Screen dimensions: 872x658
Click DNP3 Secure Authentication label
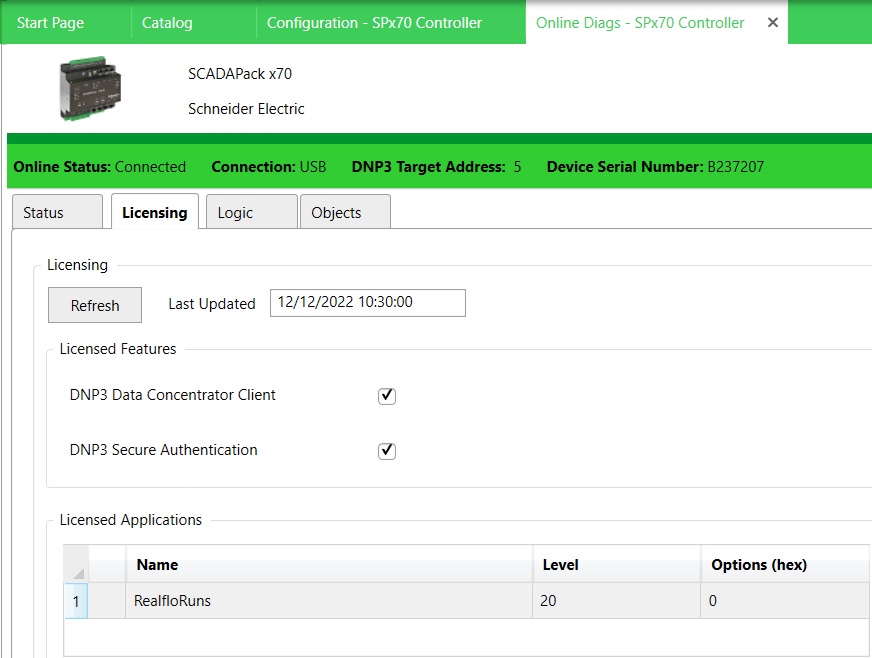(164, 449)
